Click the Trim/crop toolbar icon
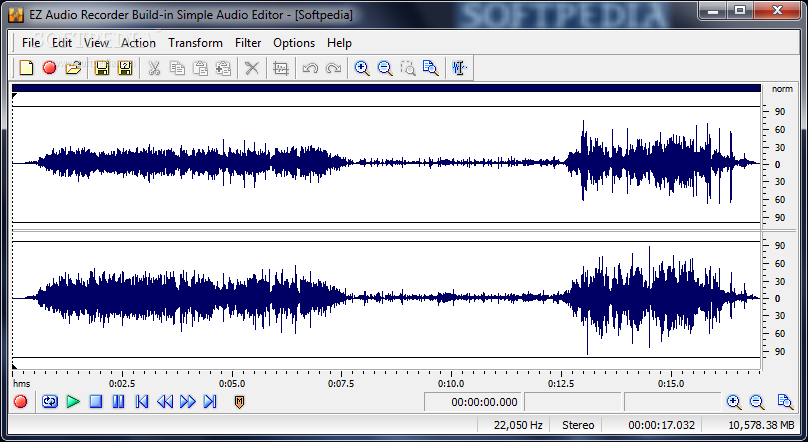The image size is (808, 442). pyautogui.click(x=281, y=68)
